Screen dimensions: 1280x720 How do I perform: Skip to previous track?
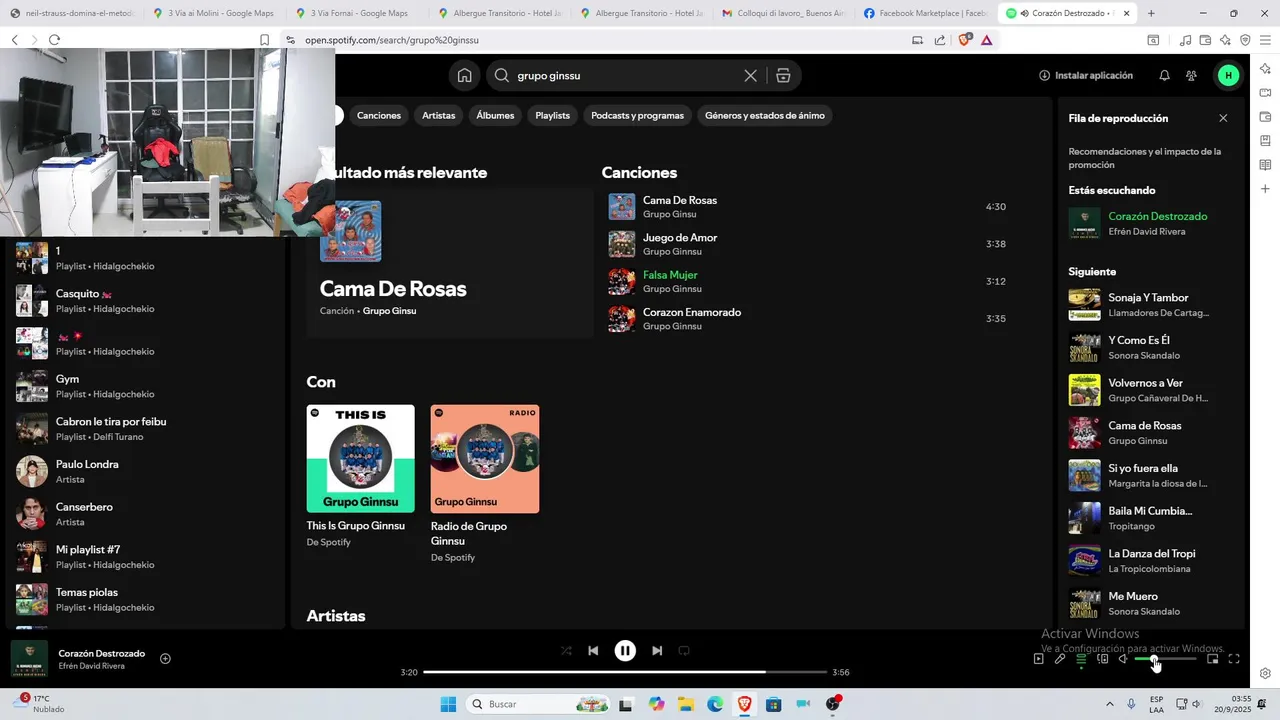point(593,650)
